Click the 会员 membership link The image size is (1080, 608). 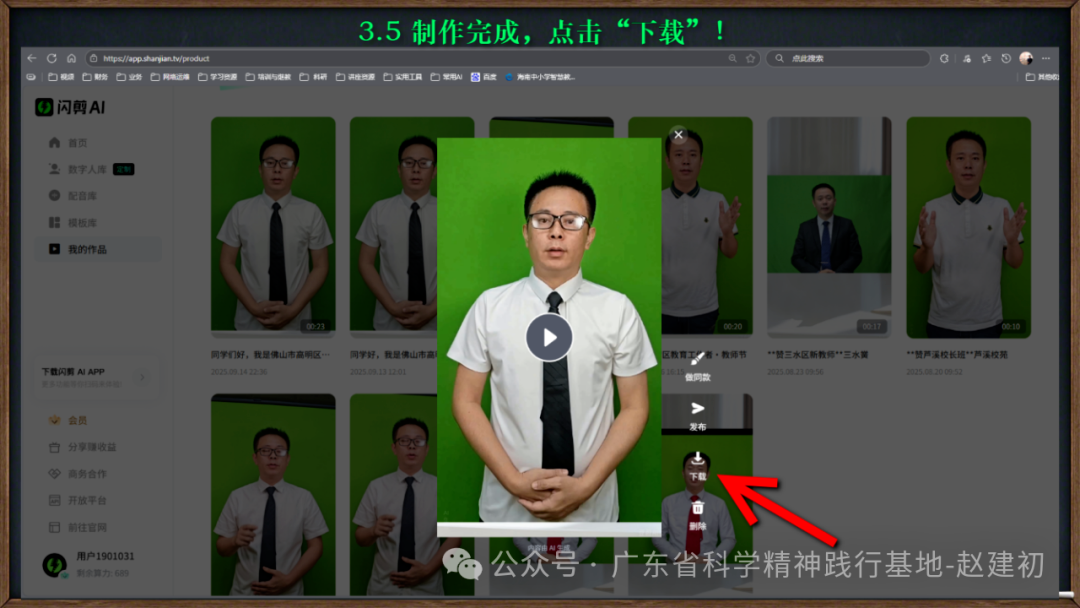coord(77,421)
